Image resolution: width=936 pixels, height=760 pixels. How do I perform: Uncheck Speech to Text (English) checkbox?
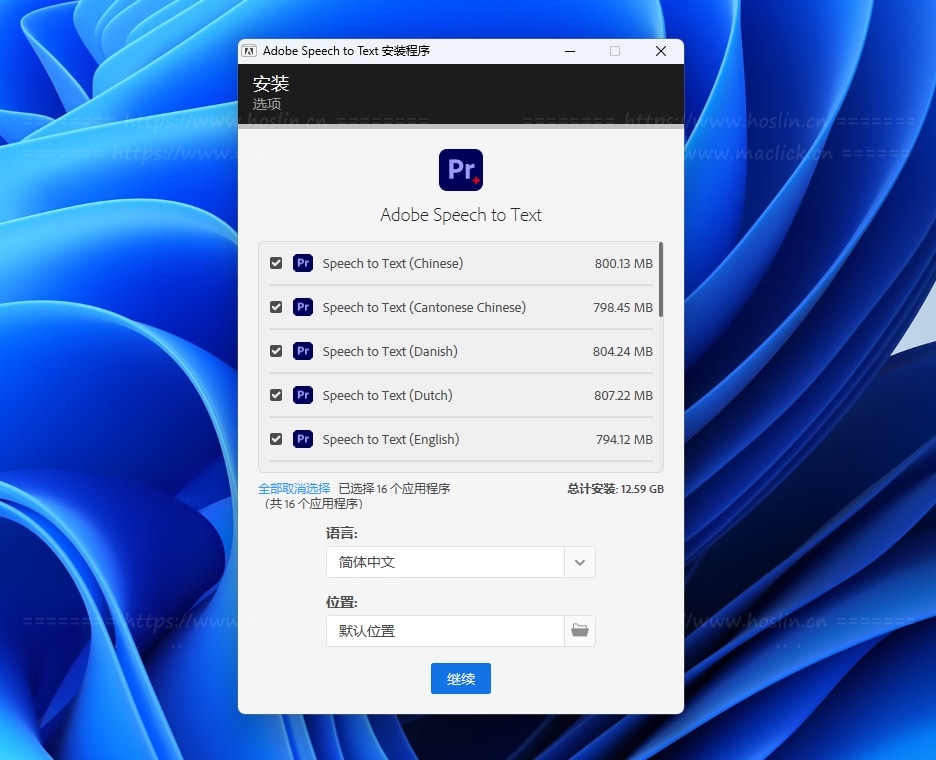pos(276,439)
